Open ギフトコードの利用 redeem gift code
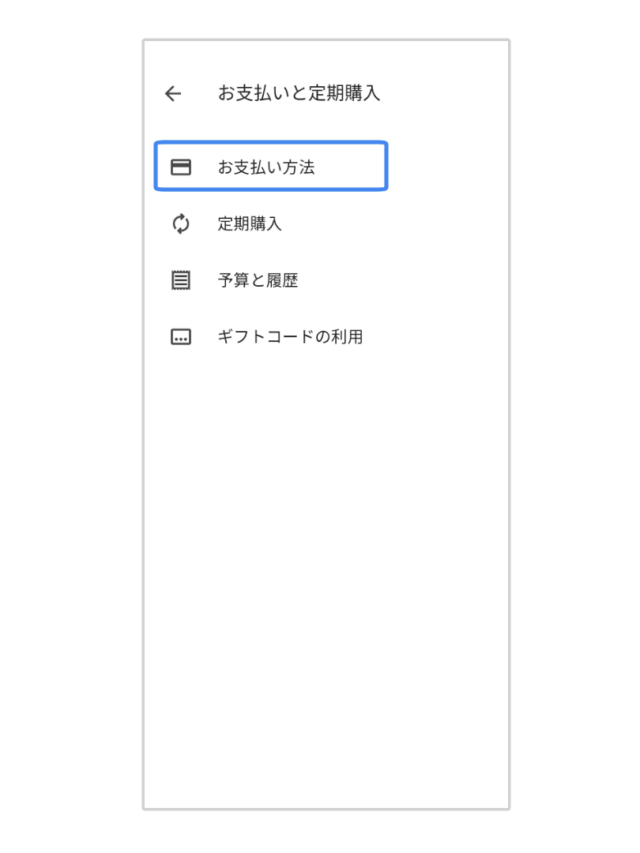 click(271, 337)
